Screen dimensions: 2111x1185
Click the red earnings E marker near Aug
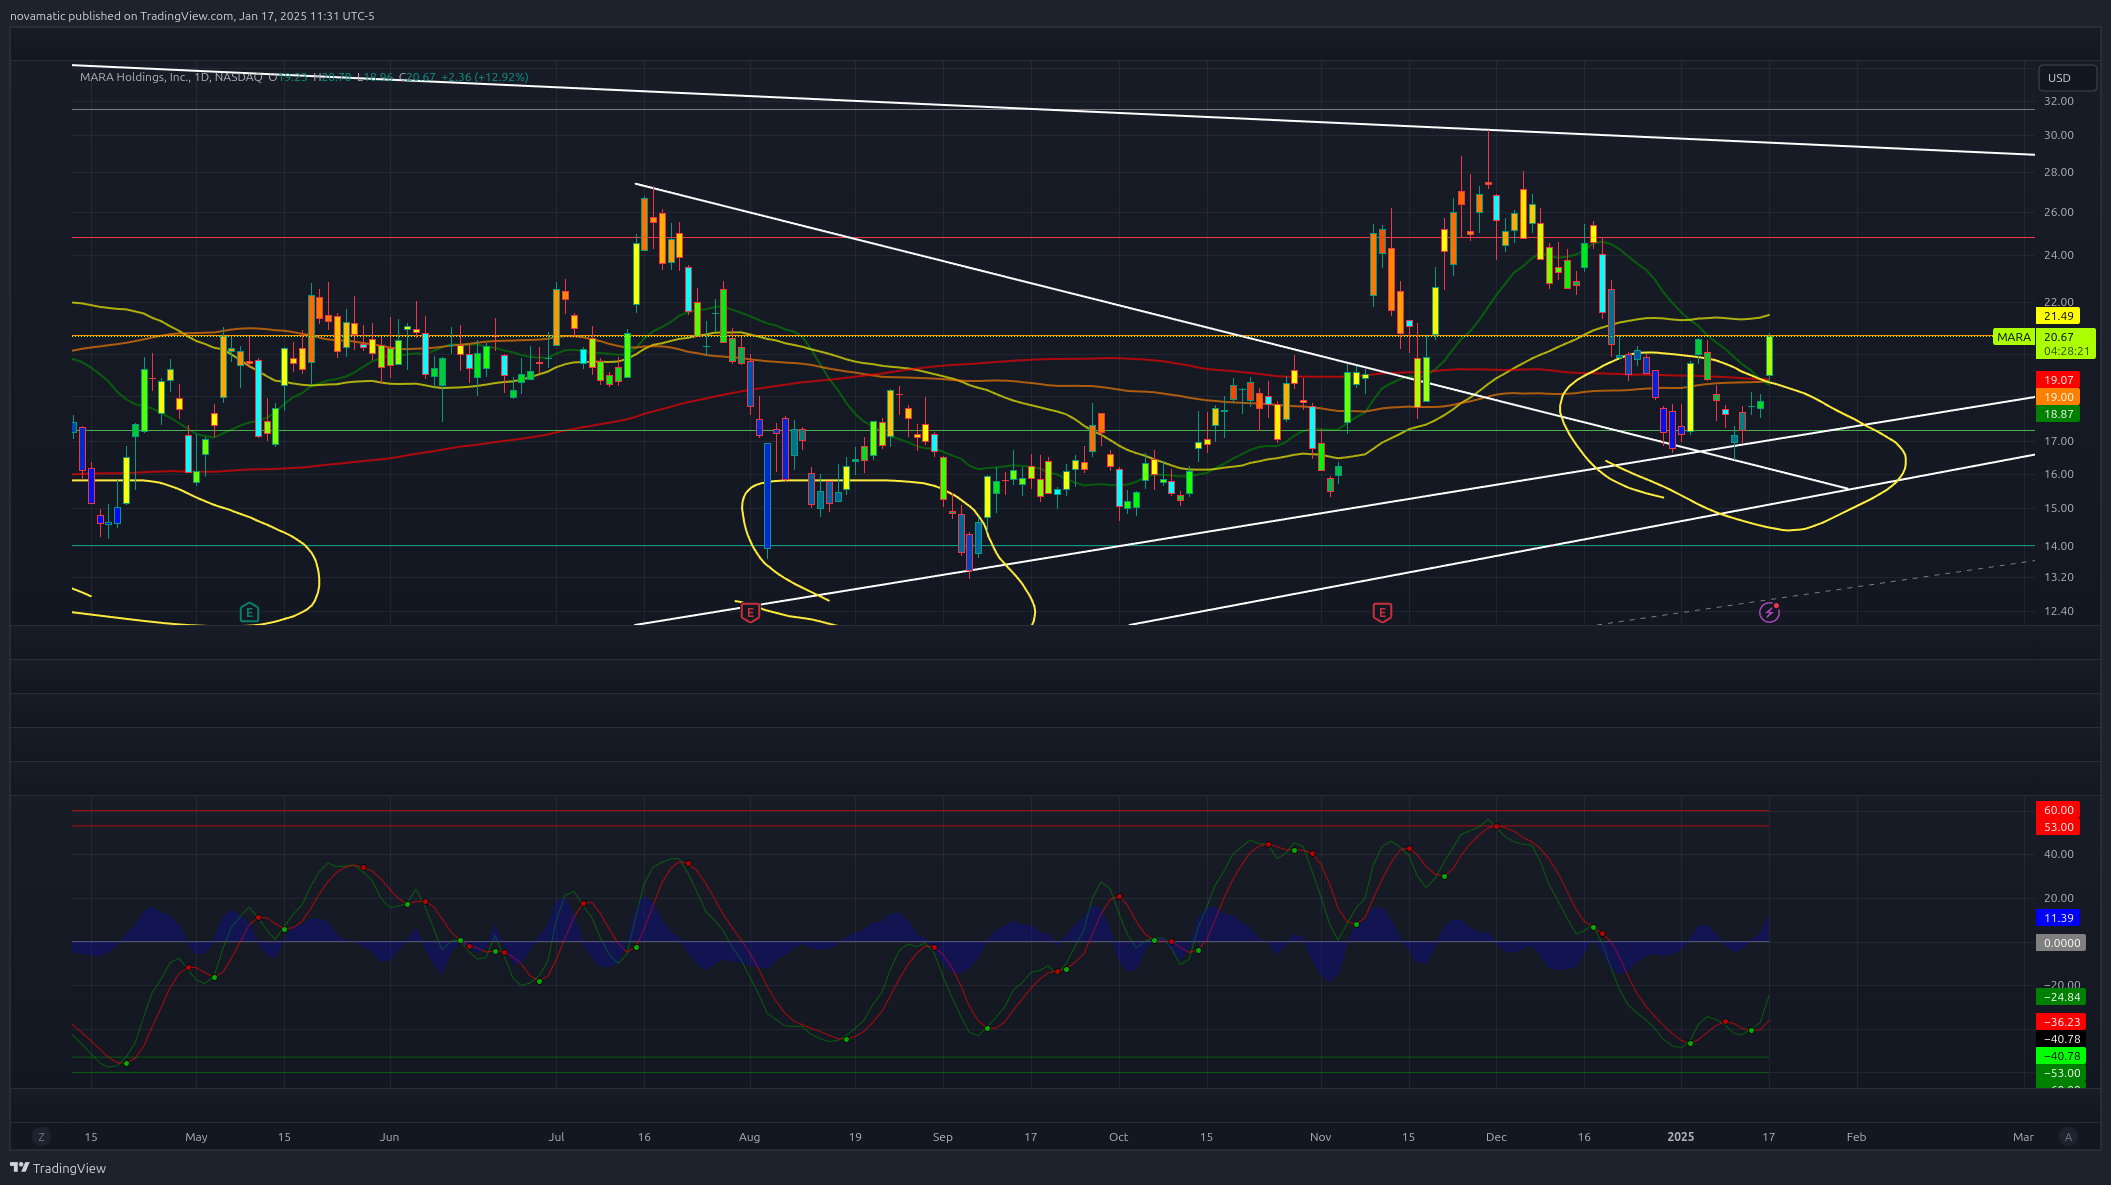tap(750, 612)
